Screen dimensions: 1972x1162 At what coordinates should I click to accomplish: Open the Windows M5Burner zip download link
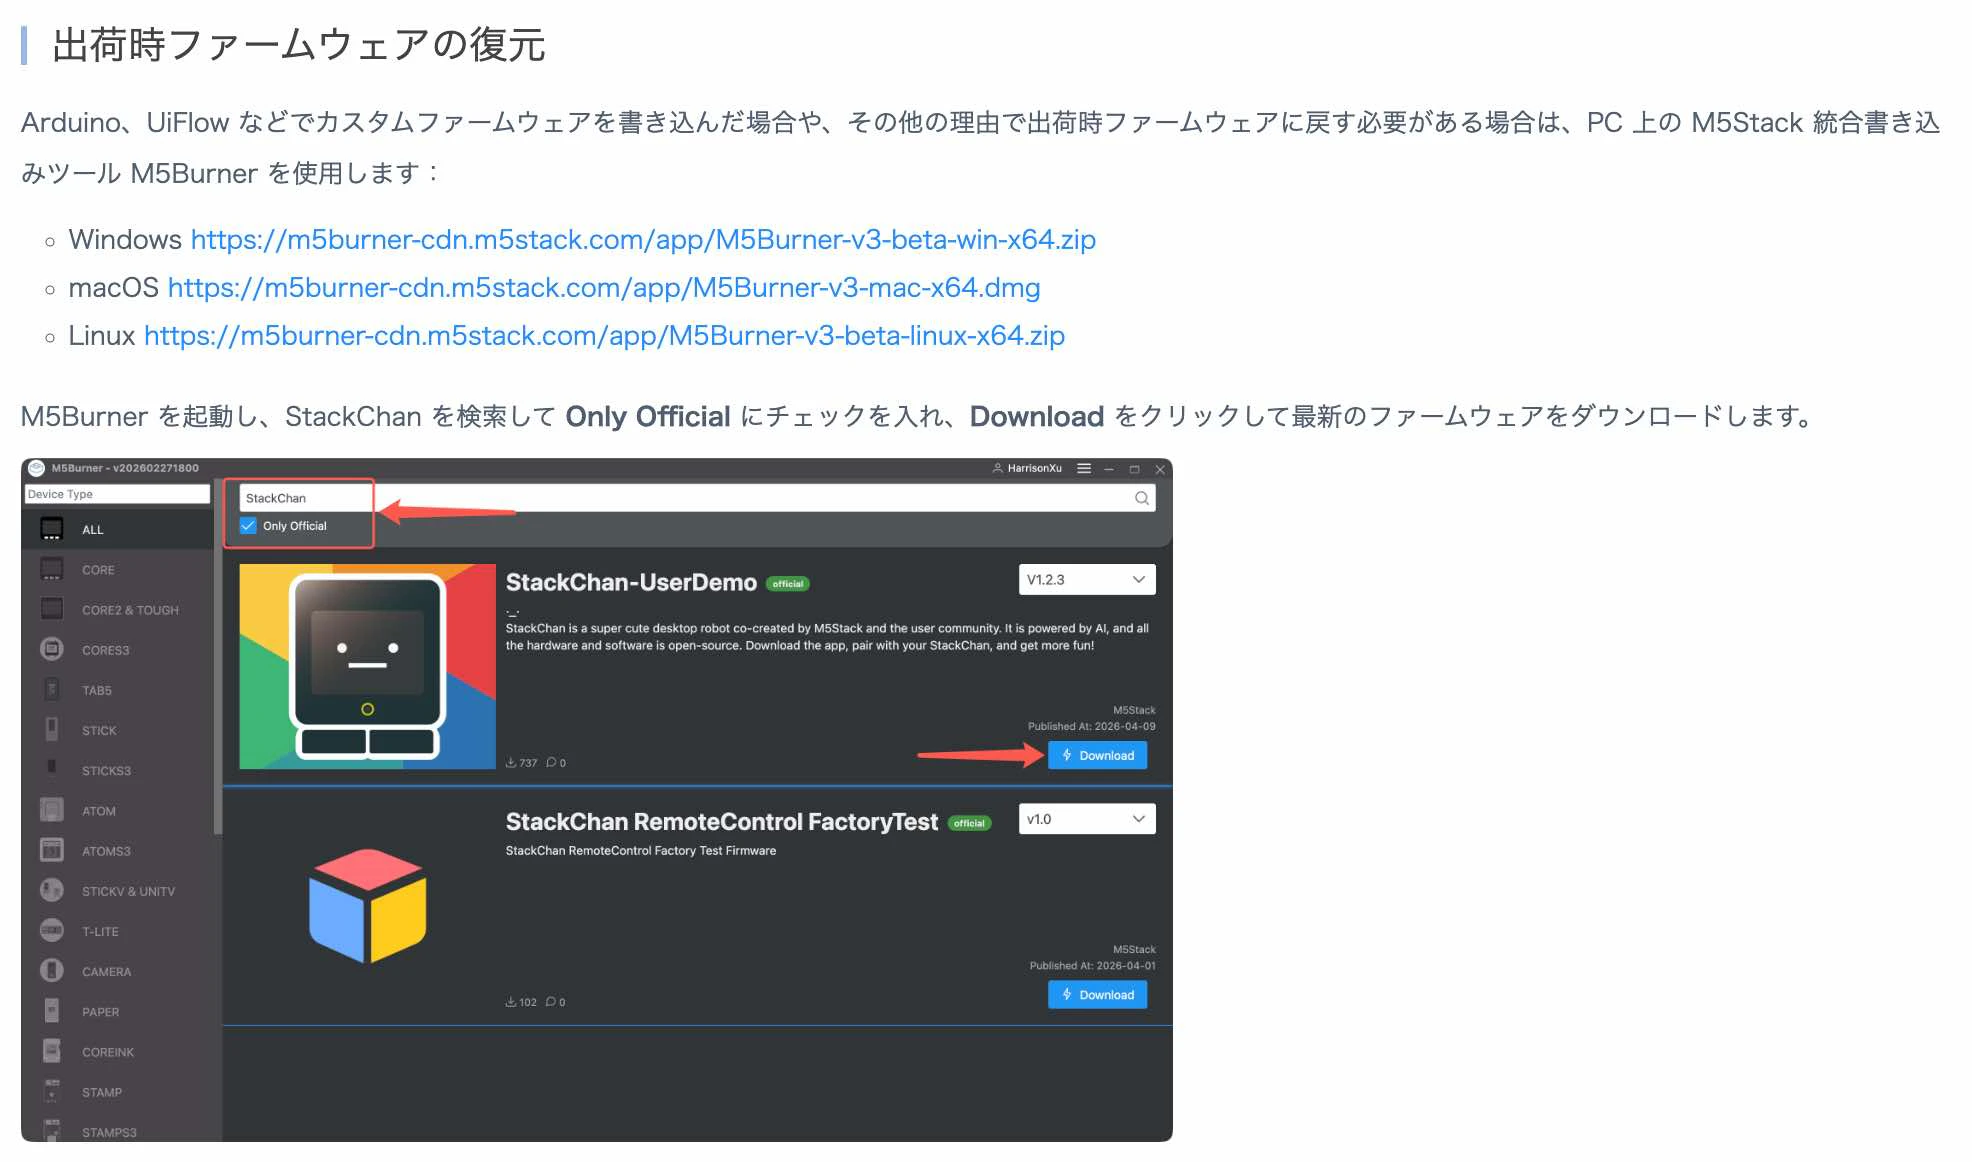[643, 240]
